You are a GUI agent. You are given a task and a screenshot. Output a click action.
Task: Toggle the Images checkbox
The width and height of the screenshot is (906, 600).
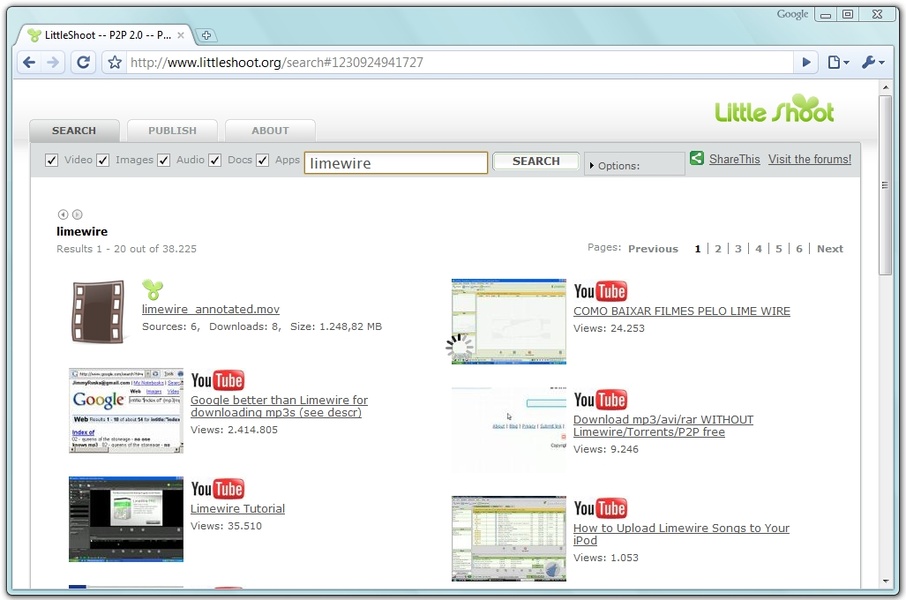103,160
